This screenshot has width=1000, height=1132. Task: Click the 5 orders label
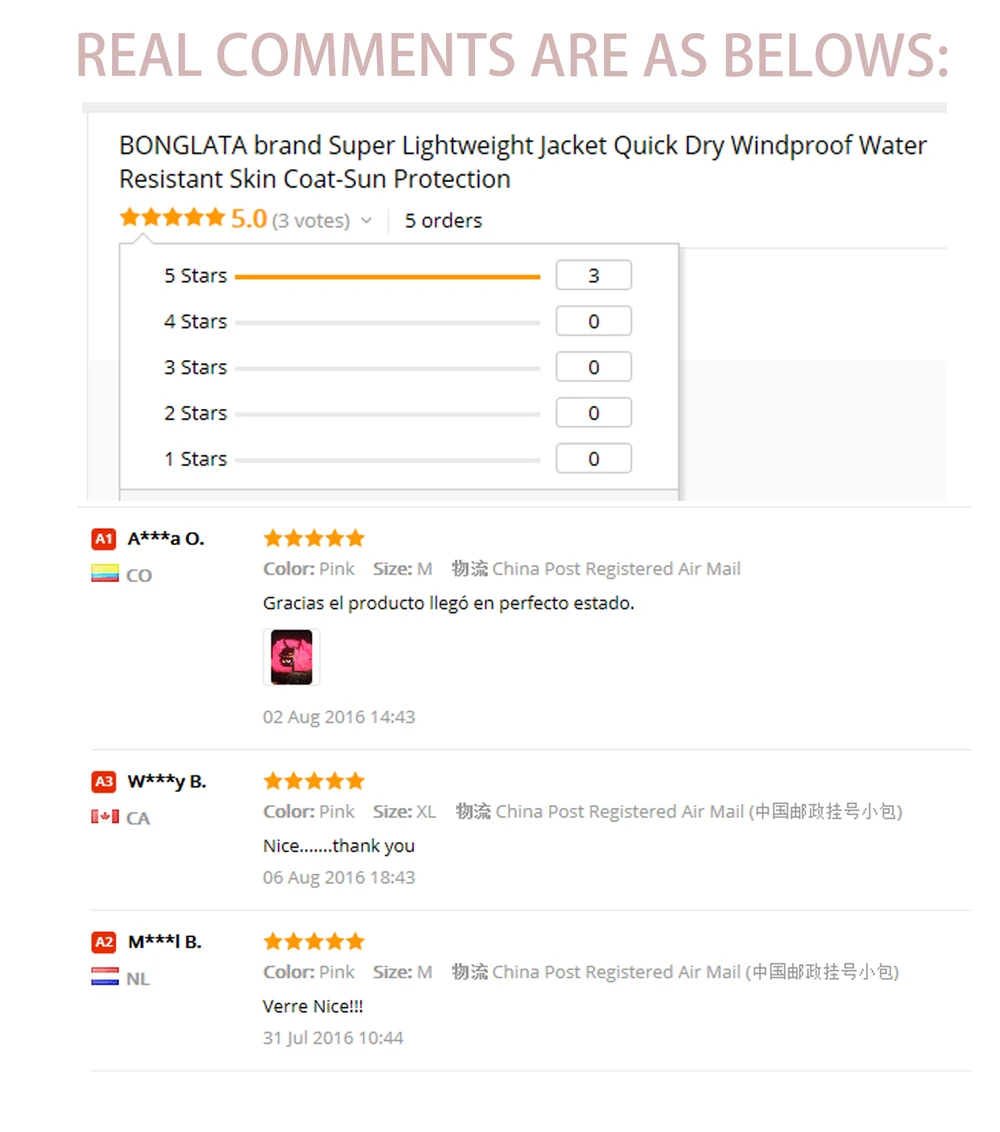point(443,221)
